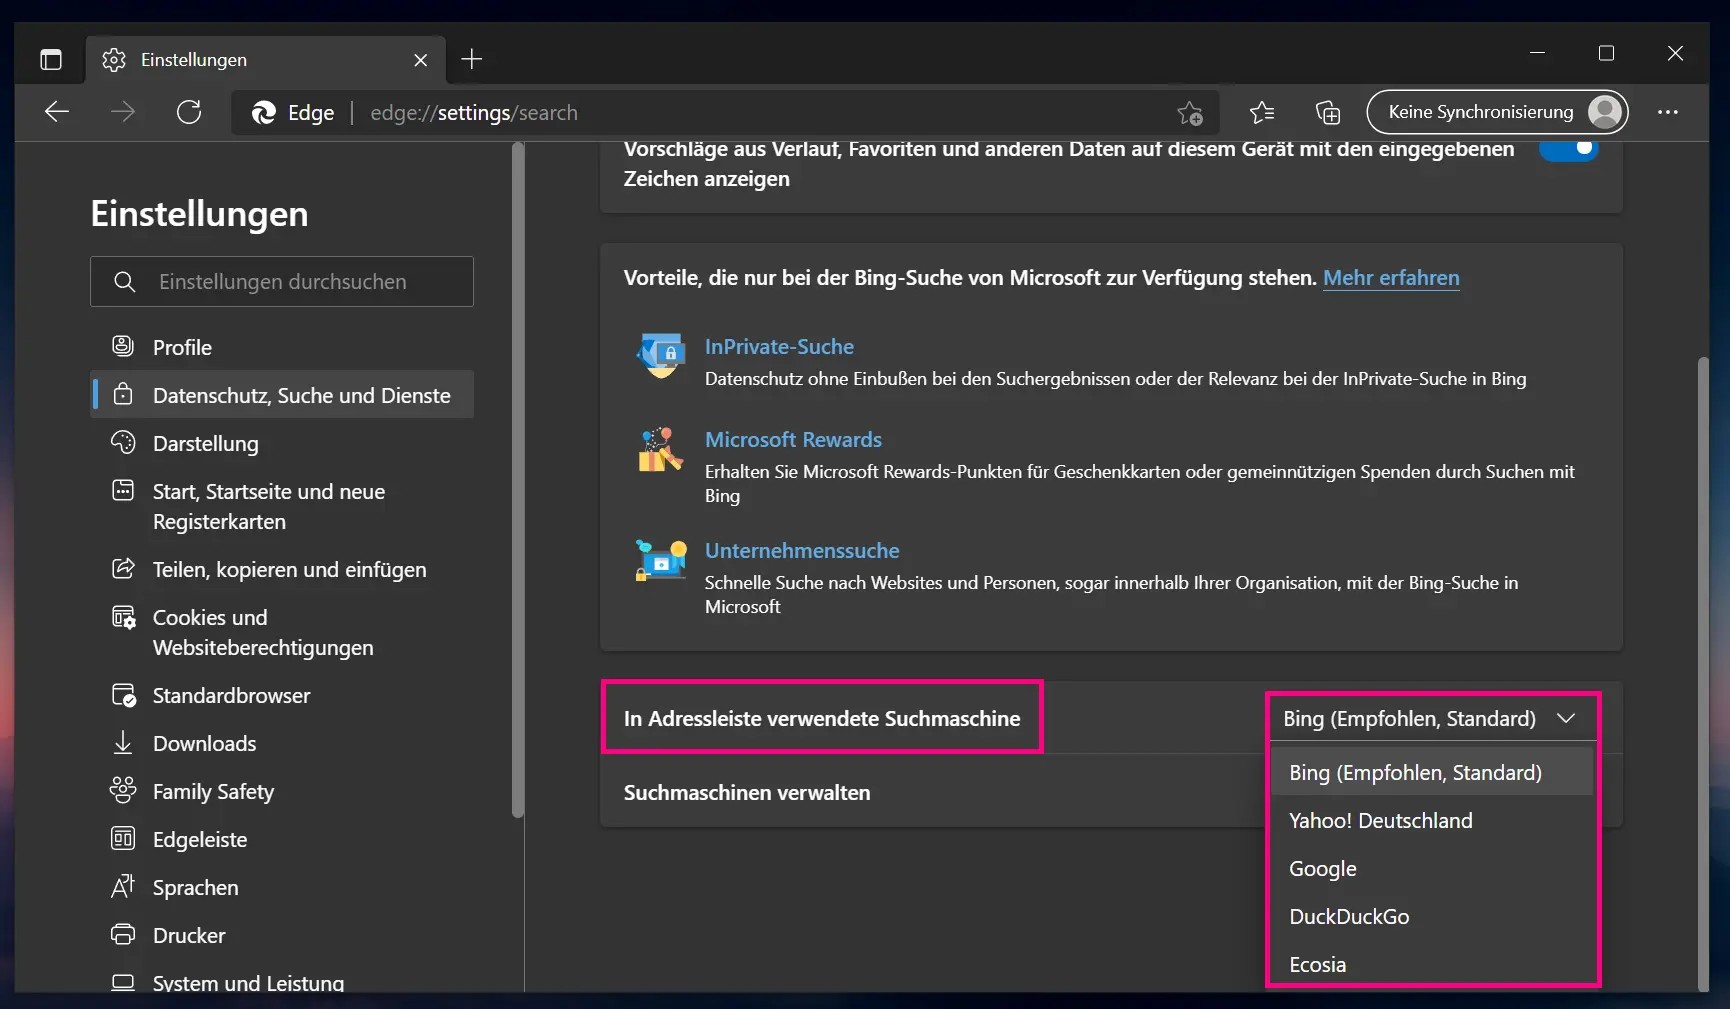Select Google from the search engine list

pos(1323,869)
